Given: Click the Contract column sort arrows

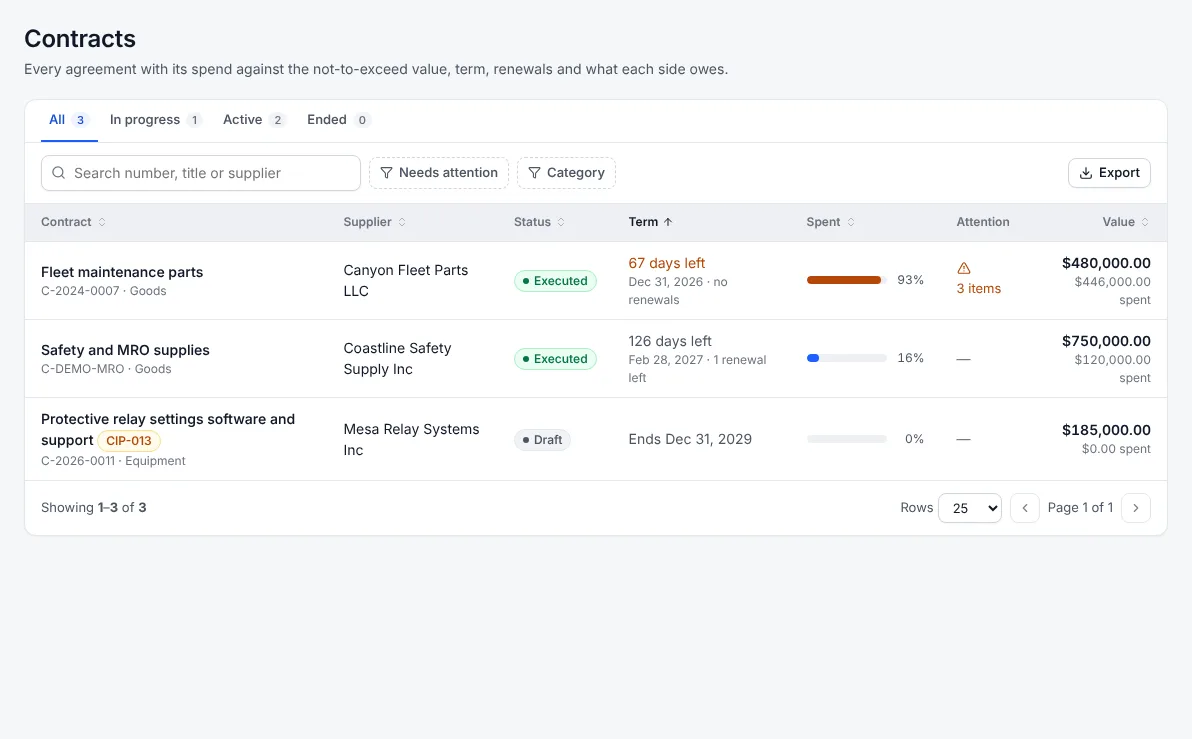Looking at the screenshot, I should [102, 222].
